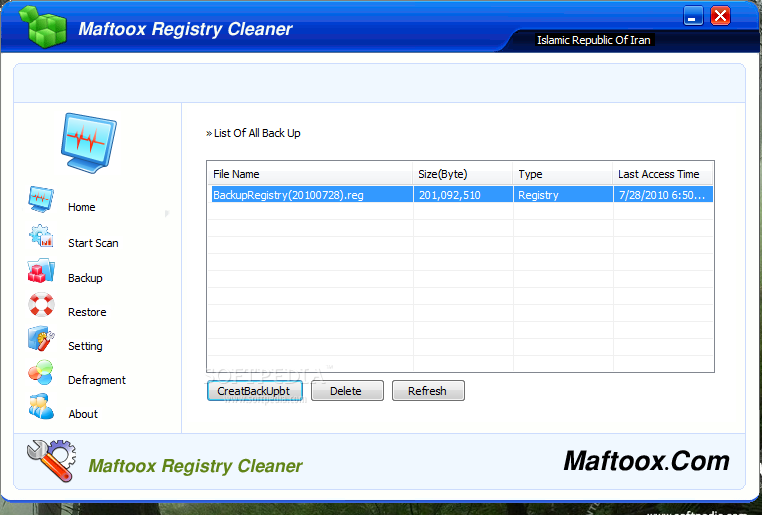
Task: Click the large heartbeat monitor icon
Action: [x=89, y=143]
